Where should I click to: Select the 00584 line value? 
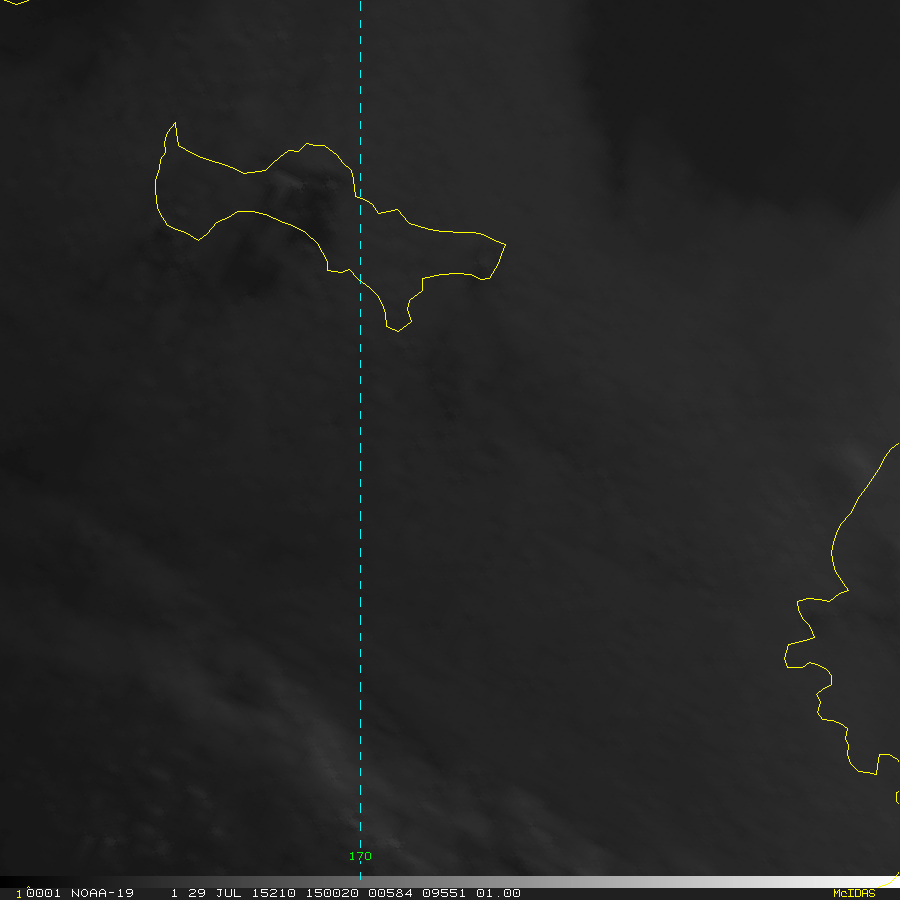coord(390,893)
